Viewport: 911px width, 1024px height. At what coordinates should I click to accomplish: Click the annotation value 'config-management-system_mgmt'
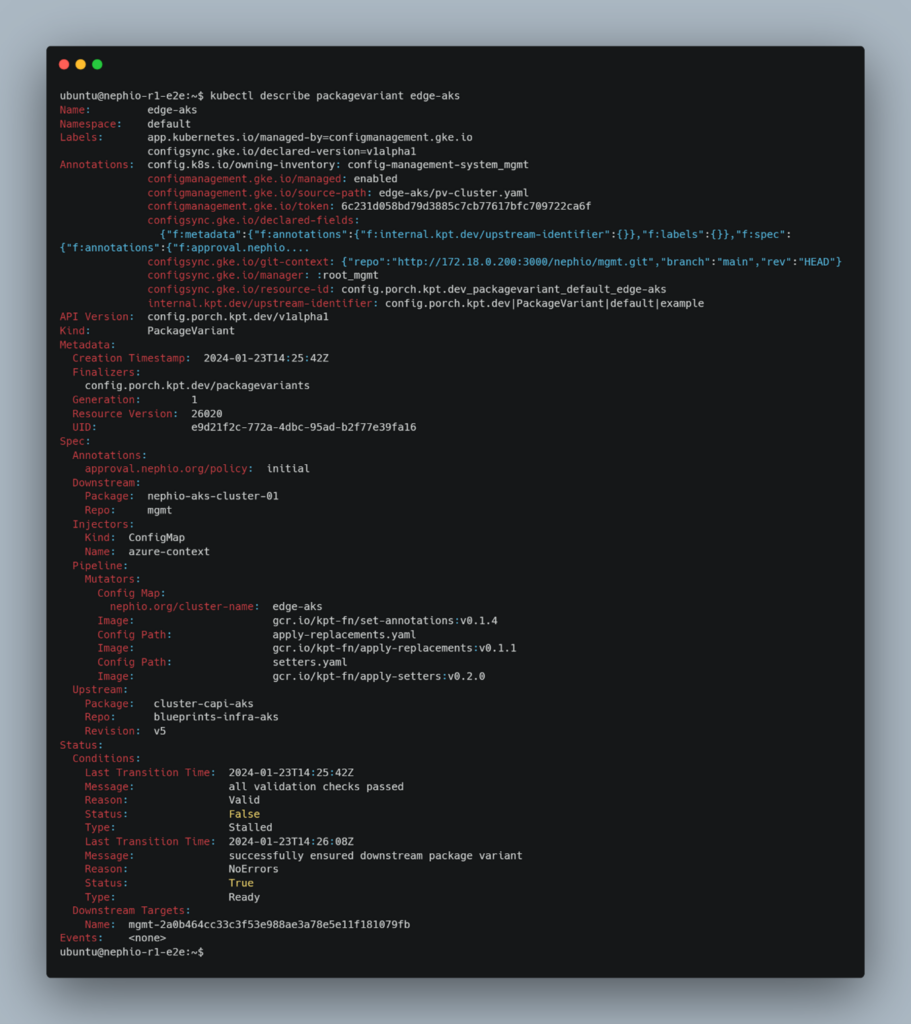(x=438, y=165)
